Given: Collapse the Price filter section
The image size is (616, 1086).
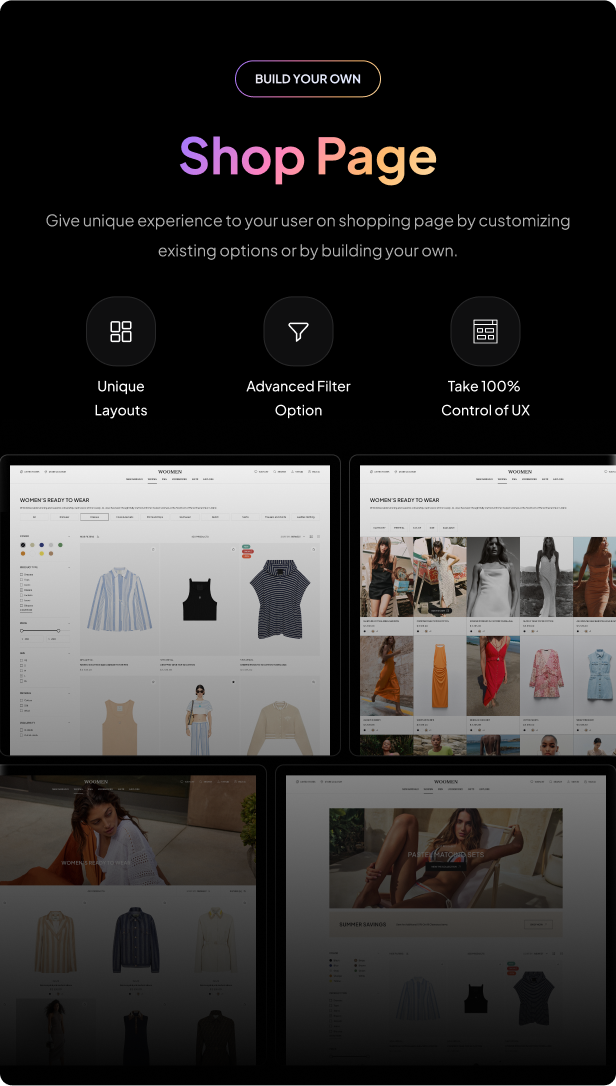Looking at the screenshot, I should [69, 623].
